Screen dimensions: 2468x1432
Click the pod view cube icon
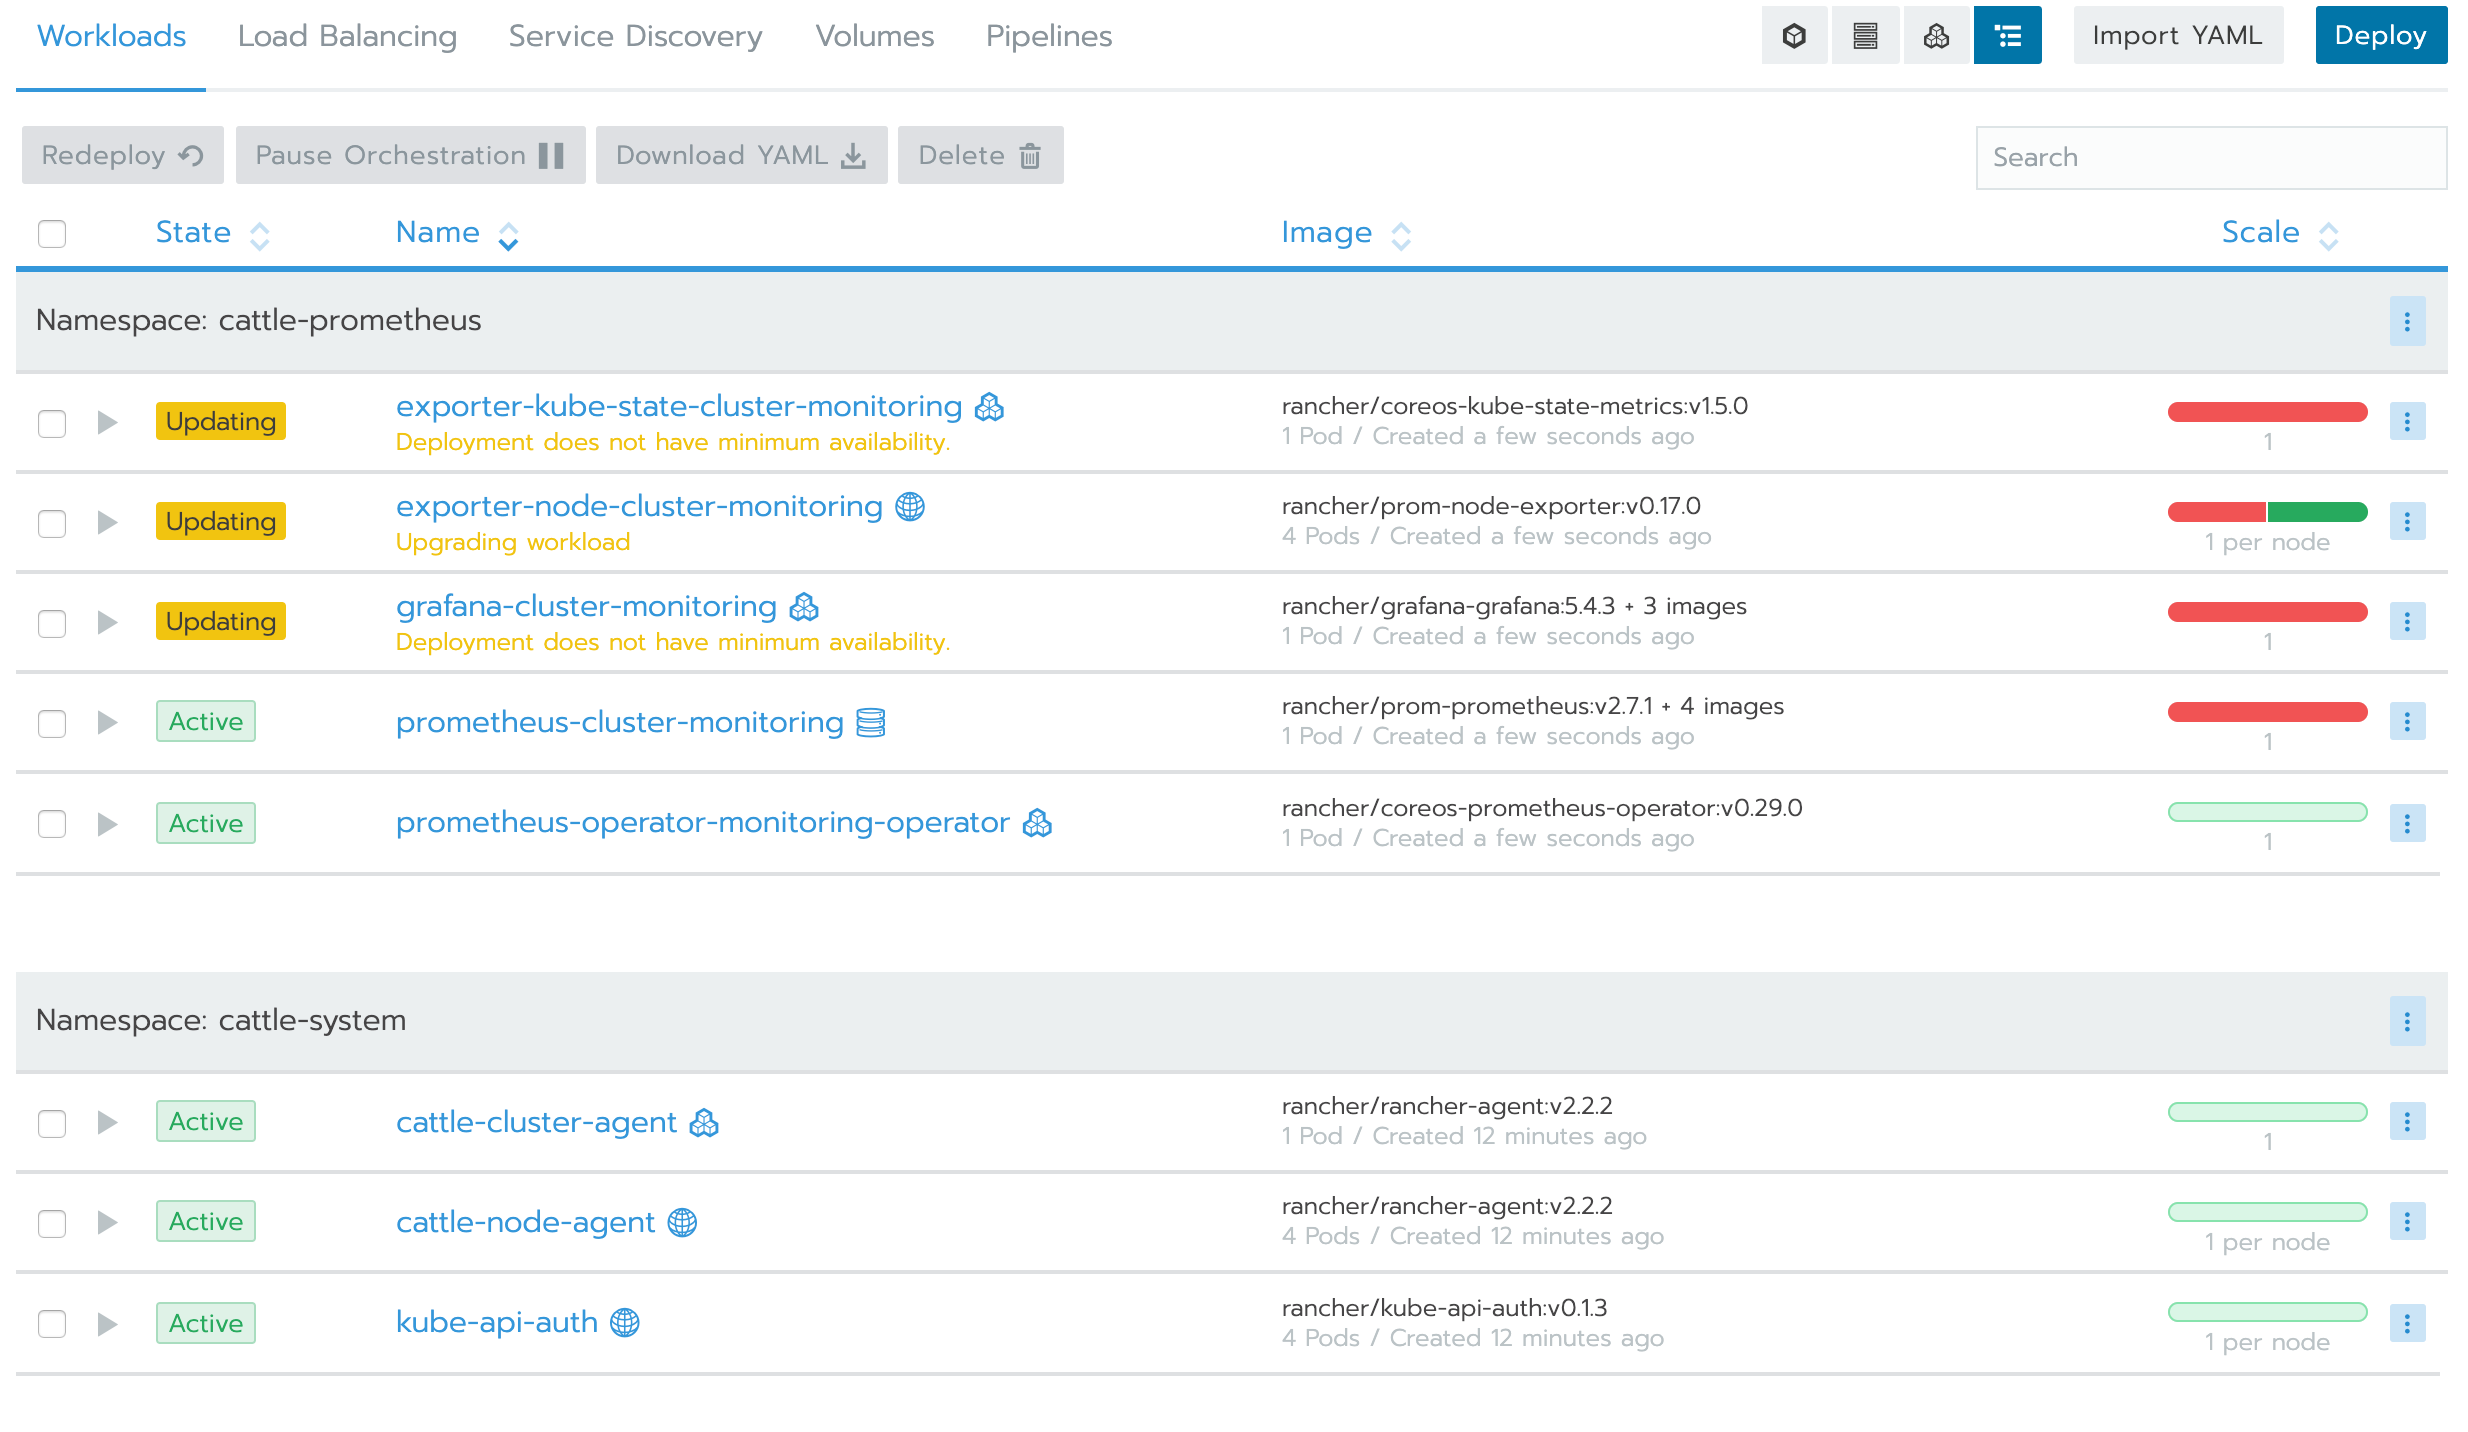coord(1794,36)
